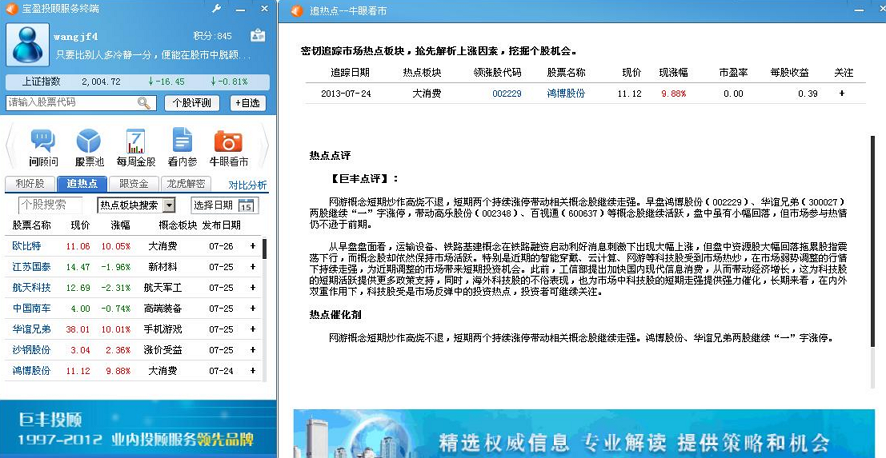Image resolution: width=886 pixels, height=458 pixels.
Task: Click stock code link 002229
Action: pyautogui.click(x=507, y=94)
